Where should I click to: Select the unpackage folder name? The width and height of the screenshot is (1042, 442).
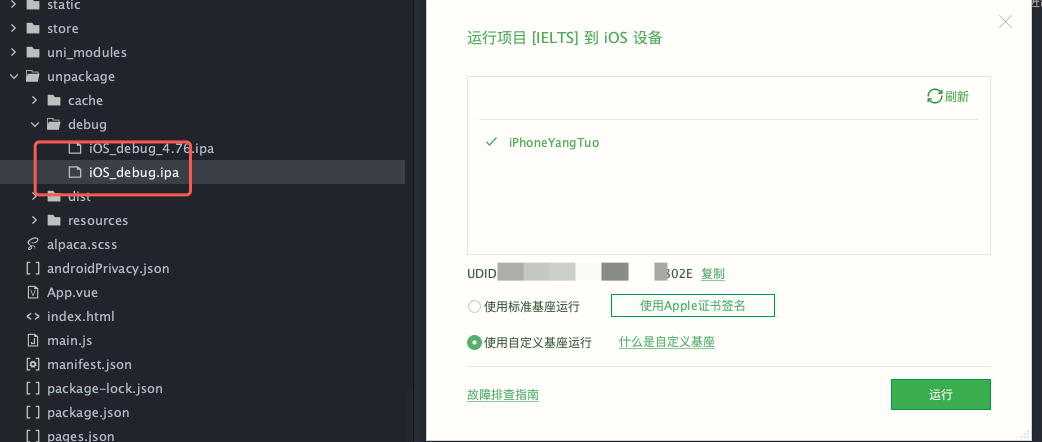81,76
